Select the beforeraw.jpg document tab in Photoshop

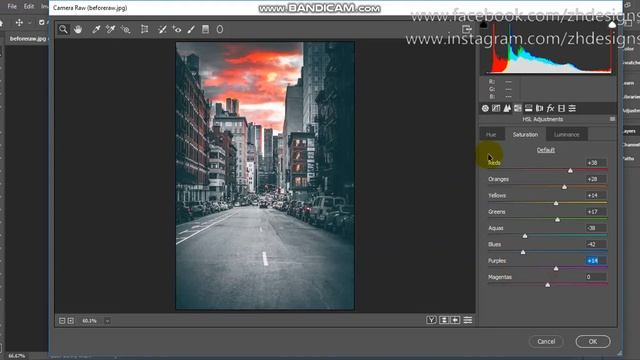click(x=28, y=39)
